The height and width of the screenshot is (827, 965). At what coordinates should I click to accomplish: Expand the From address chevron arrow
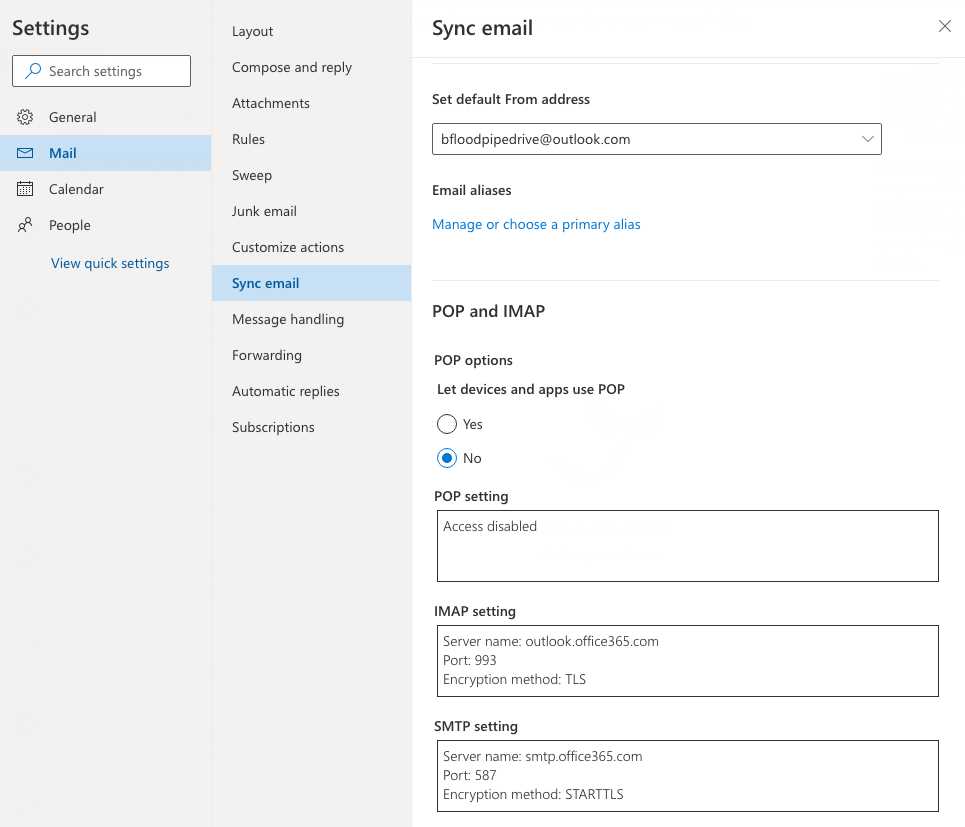[x=867, y=139]
